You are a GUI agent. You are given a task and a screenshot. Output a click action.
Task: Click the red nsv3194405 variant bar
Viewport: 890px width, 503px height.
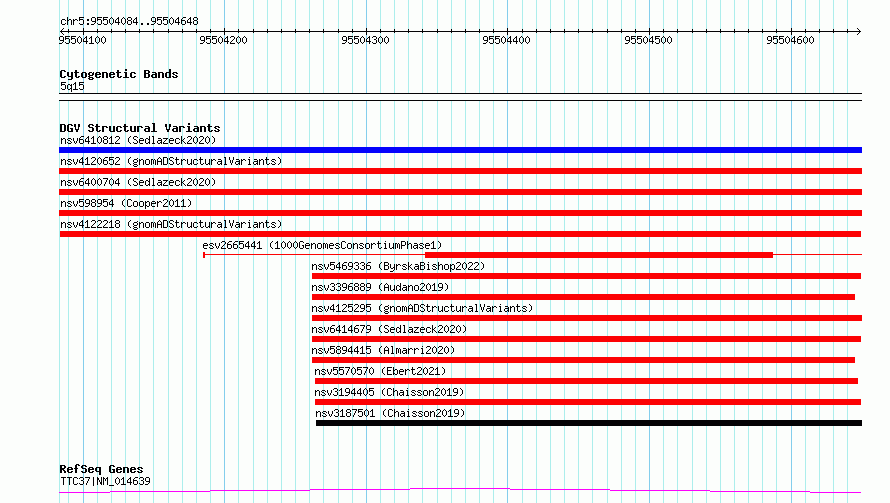click(588, 402)
